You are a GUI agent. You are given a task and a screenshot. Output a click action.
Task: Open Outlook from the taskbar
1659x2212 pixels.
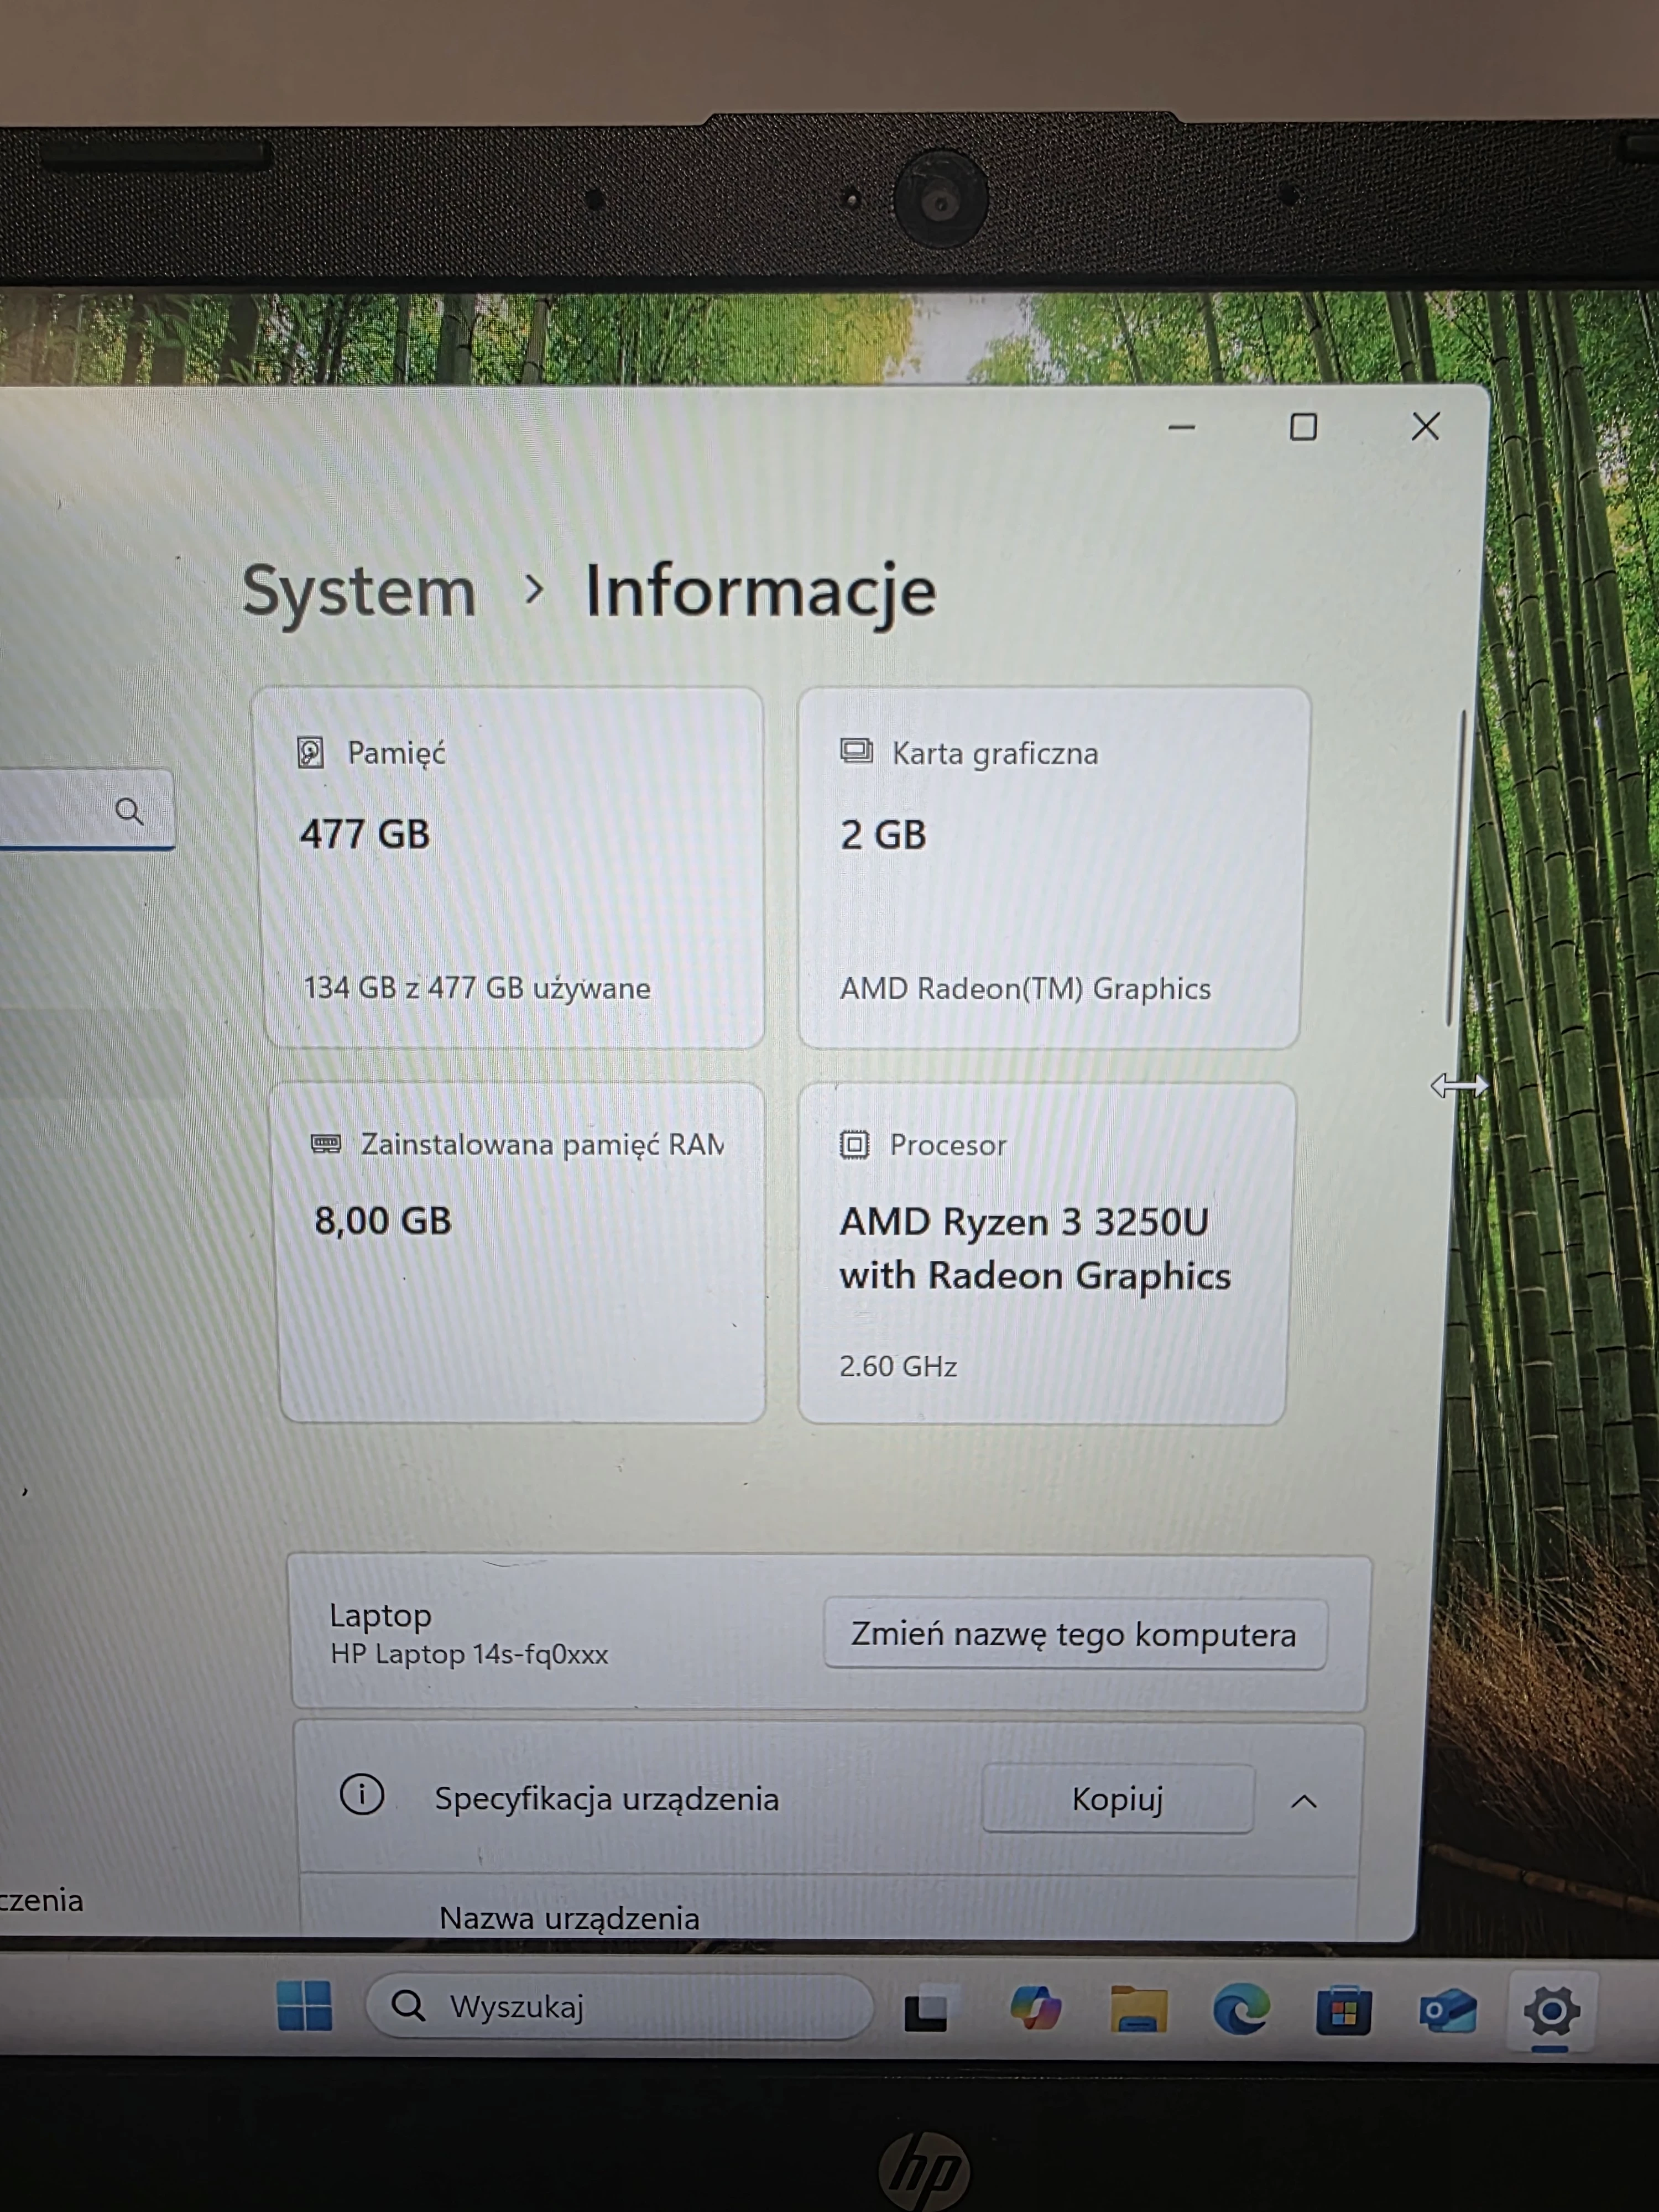[1447, 2010]
